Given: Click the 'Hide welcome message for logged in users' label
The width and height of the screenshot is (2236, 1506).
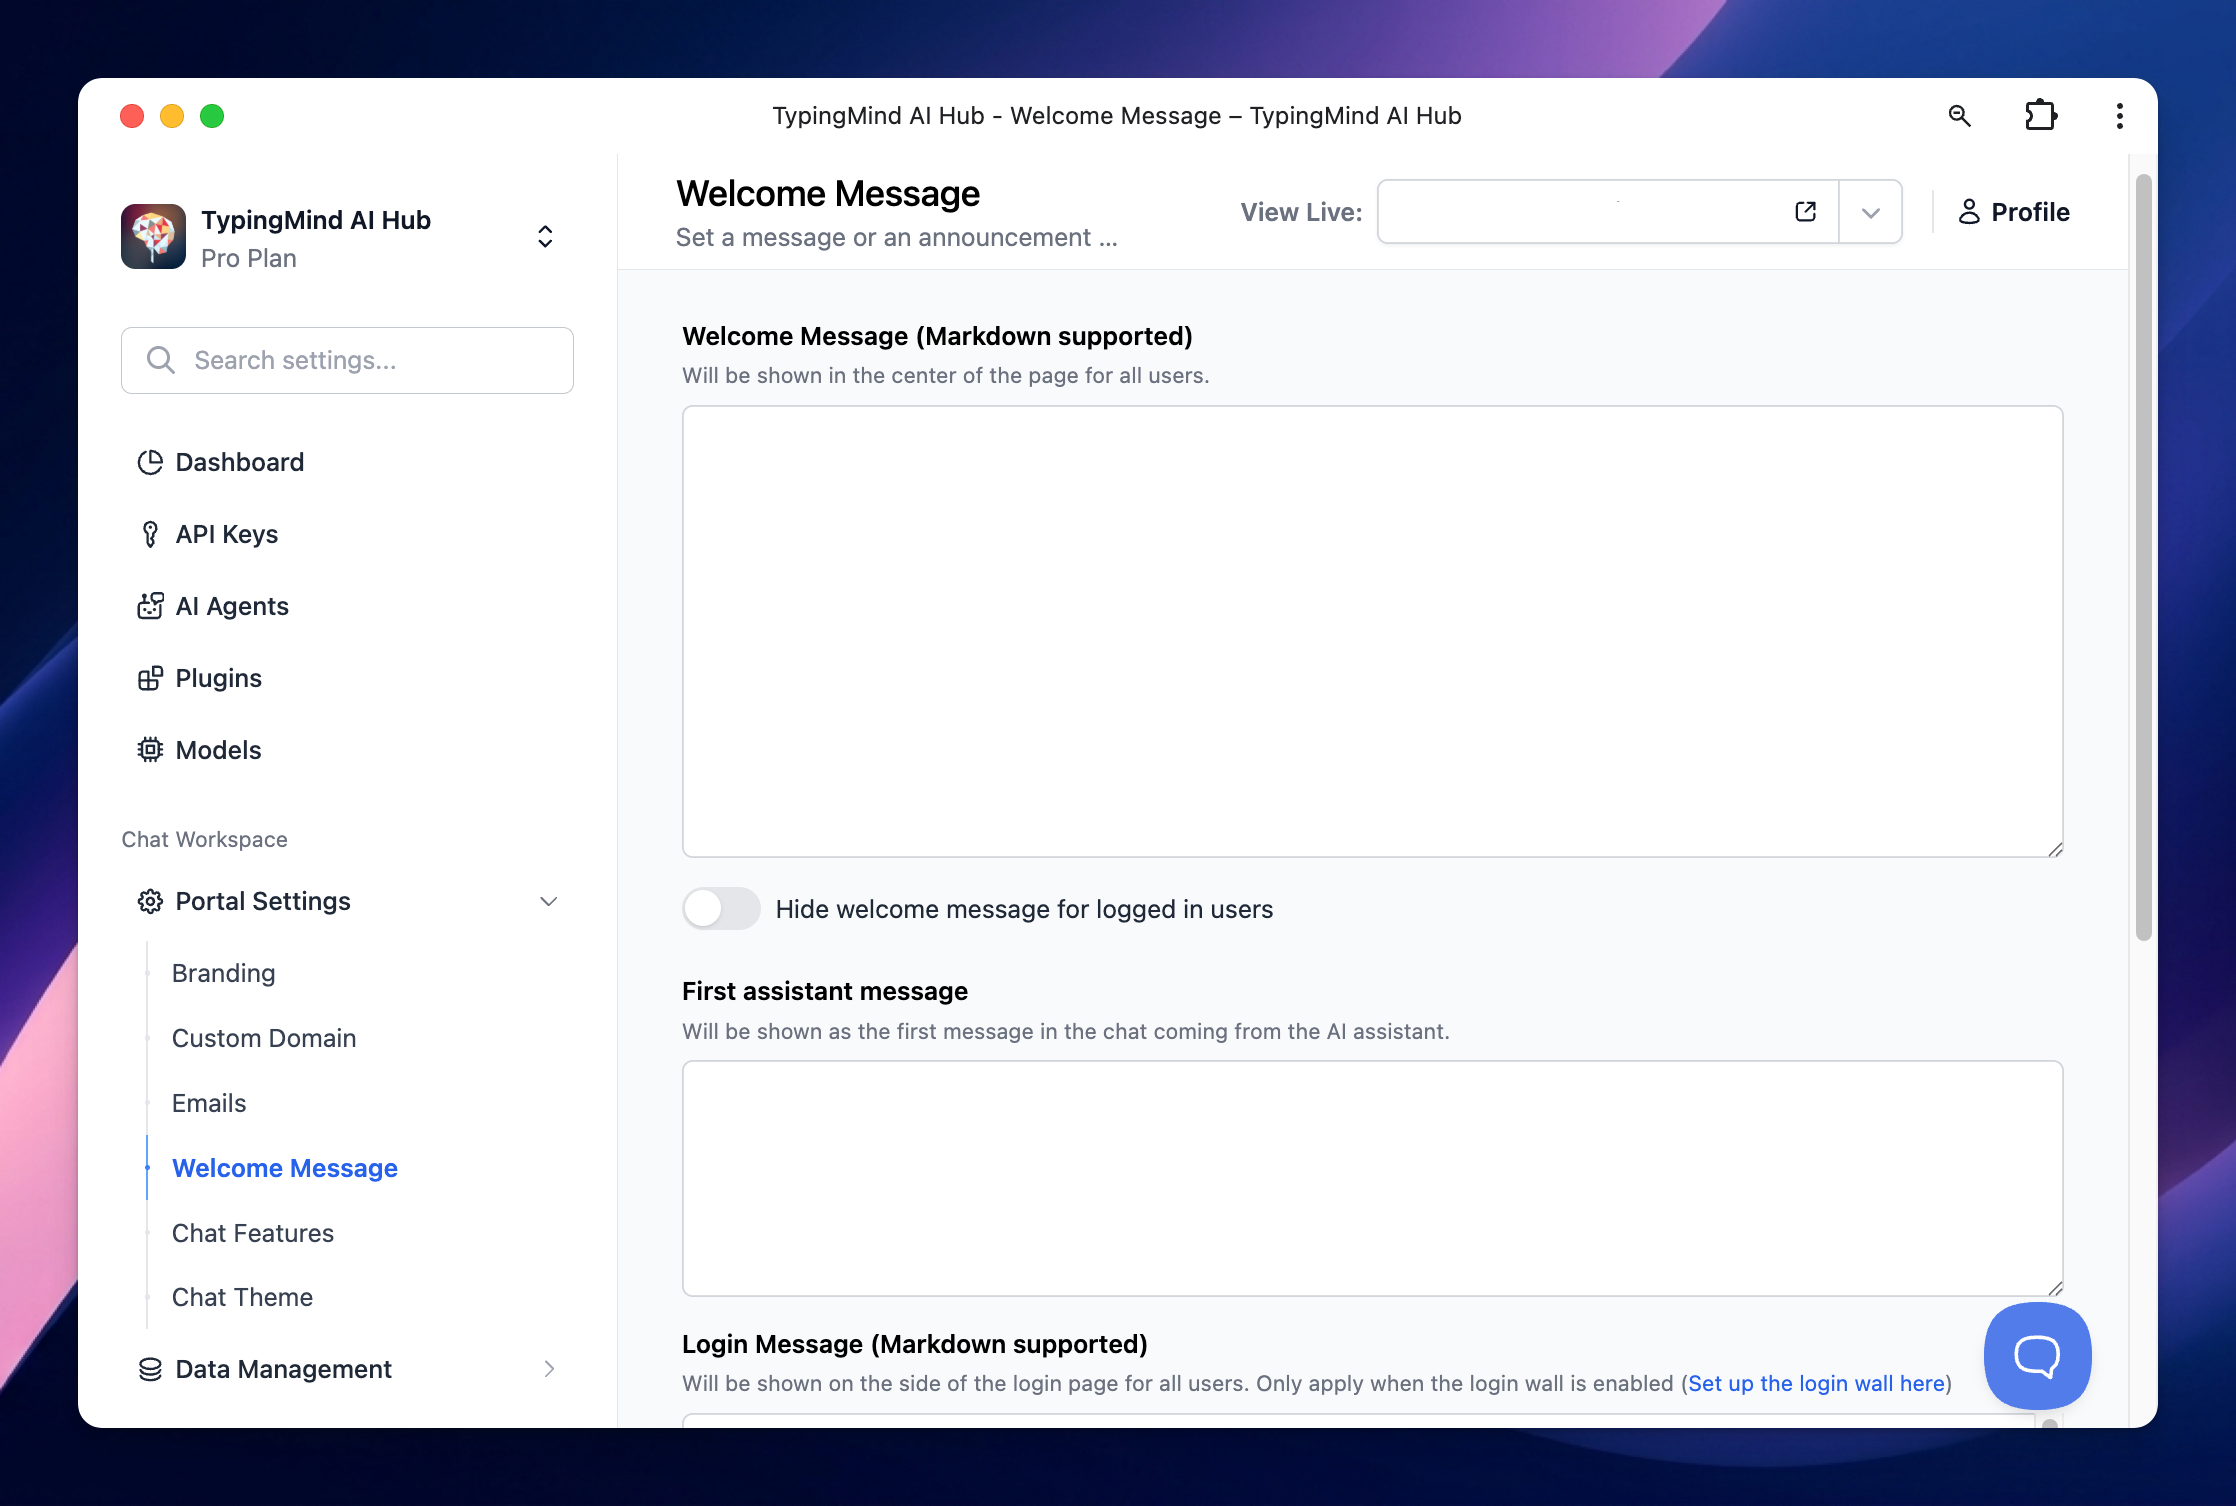Looking at the screenshot, I should coord(1024,909).
